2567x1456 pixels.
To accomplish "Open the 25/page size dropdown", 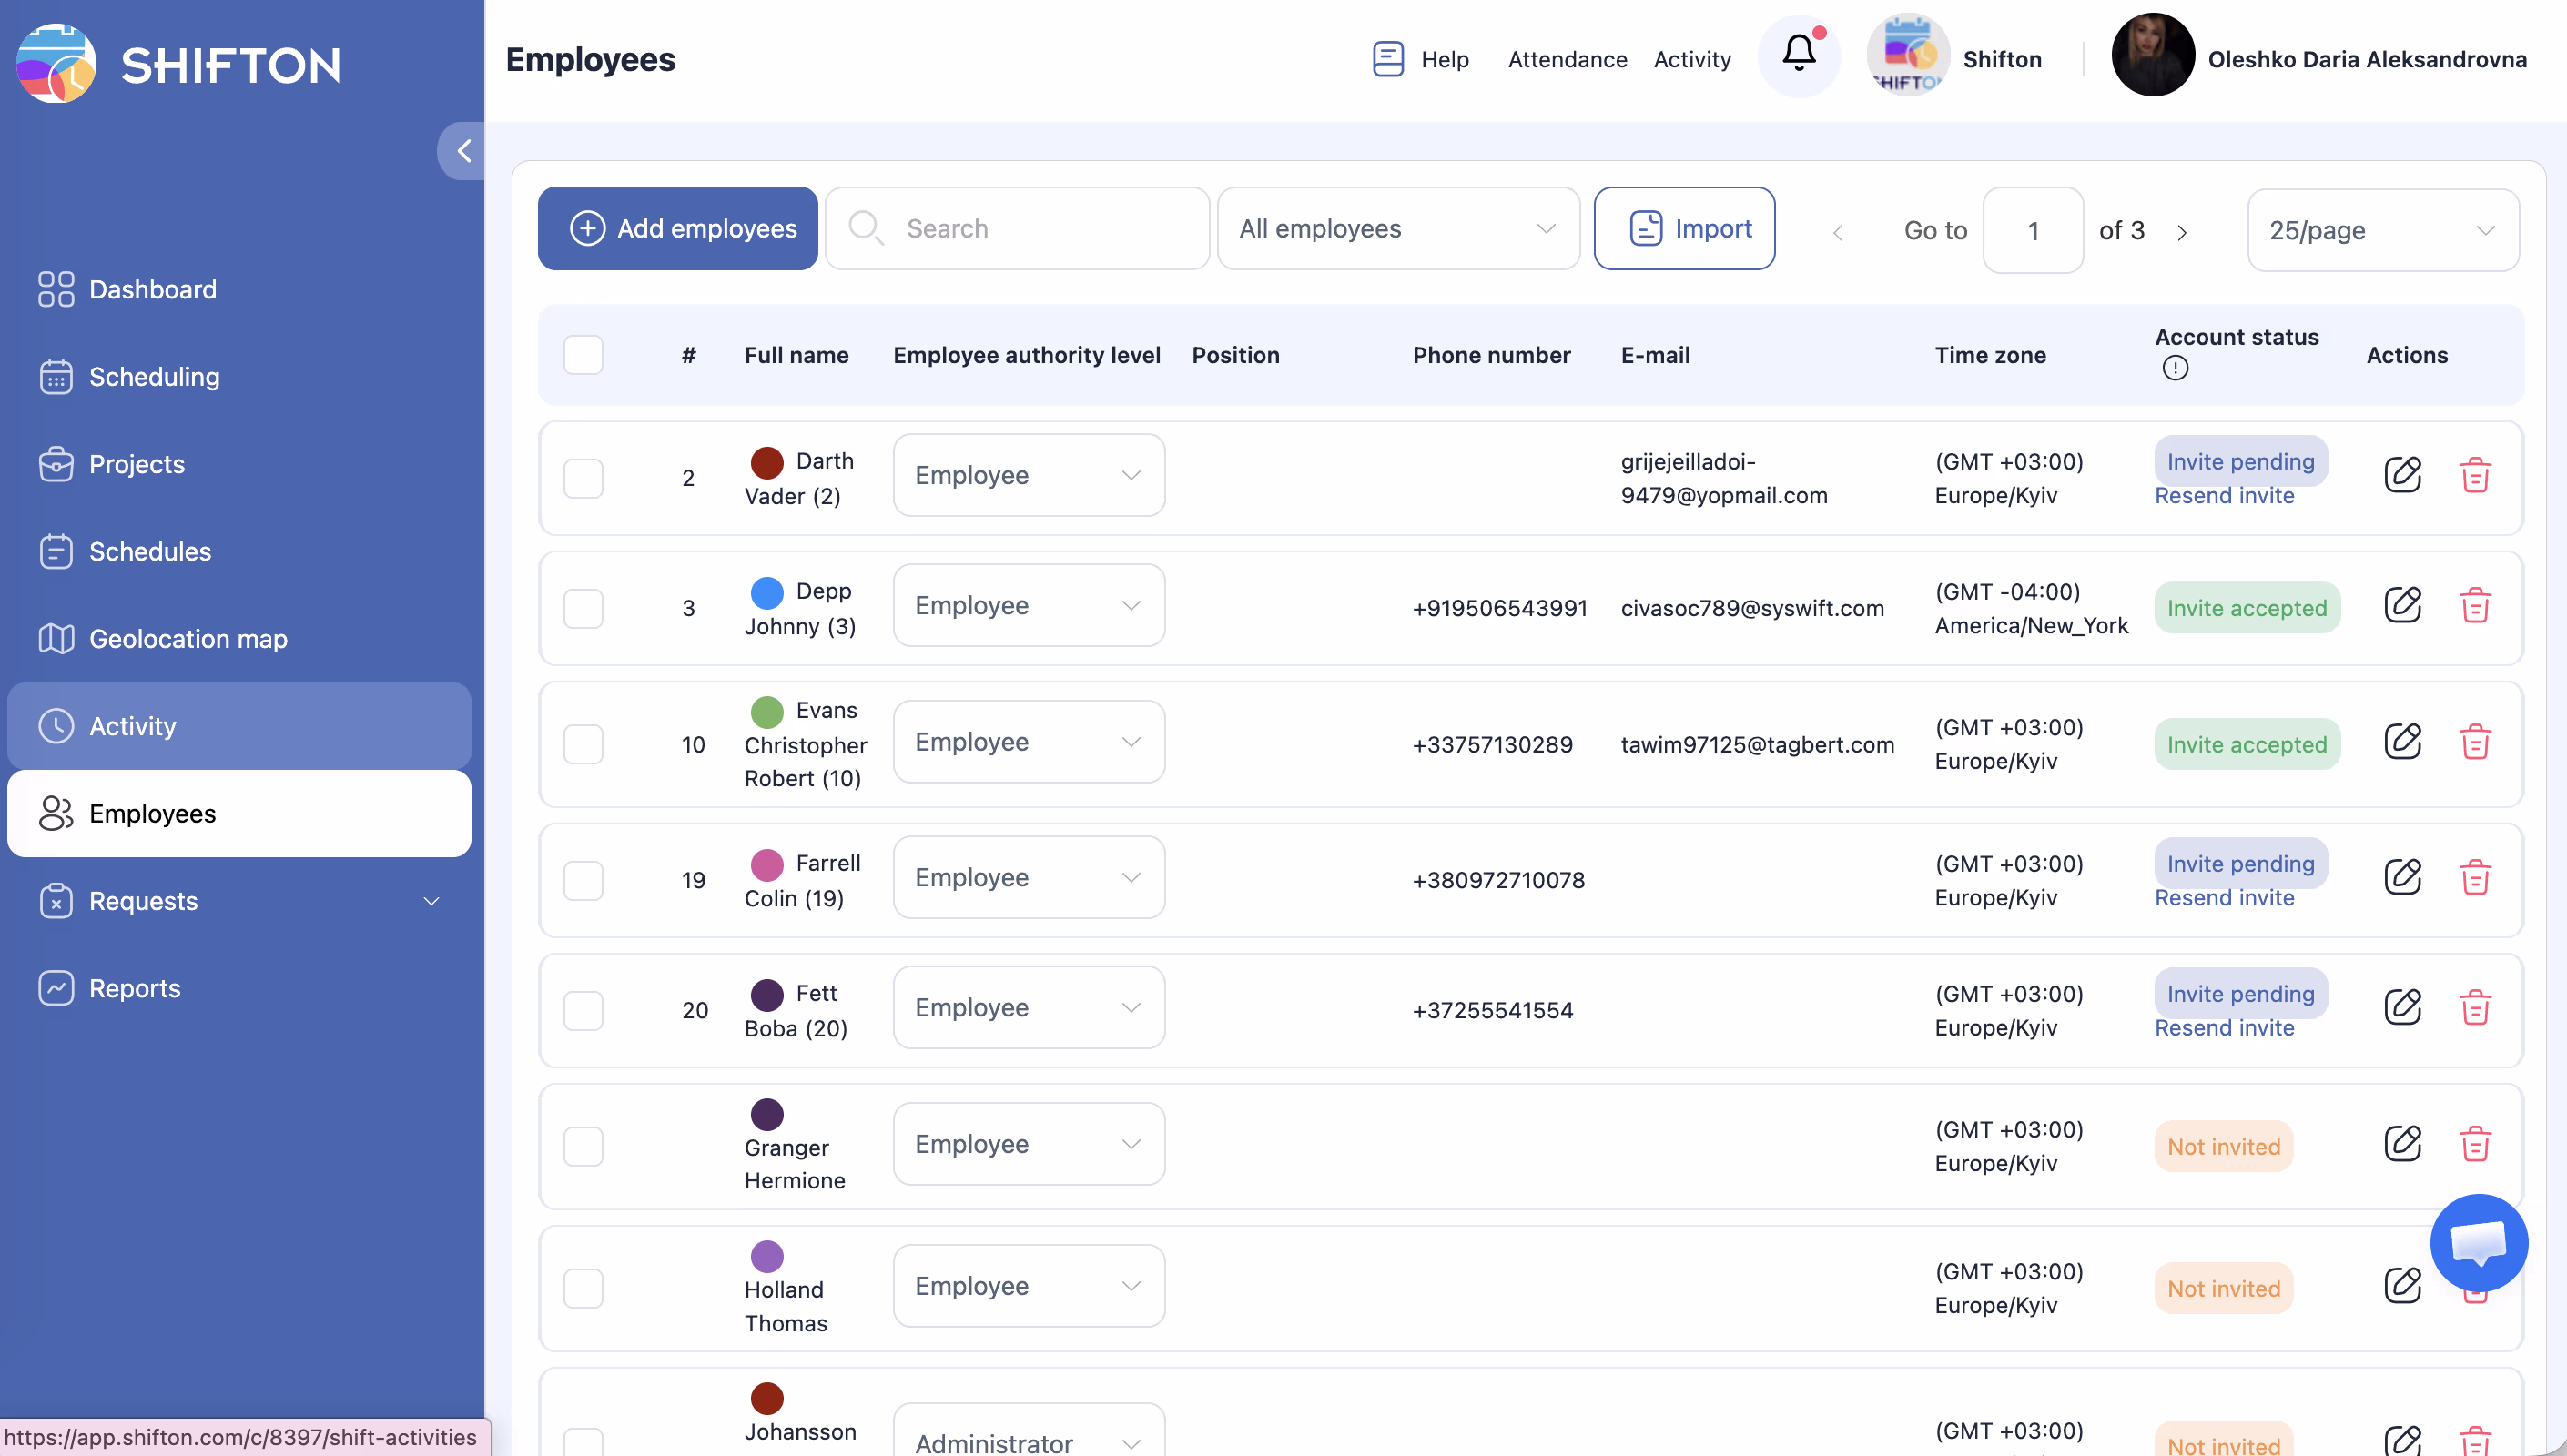I will pyautogui.click(x=2382, y=231).
